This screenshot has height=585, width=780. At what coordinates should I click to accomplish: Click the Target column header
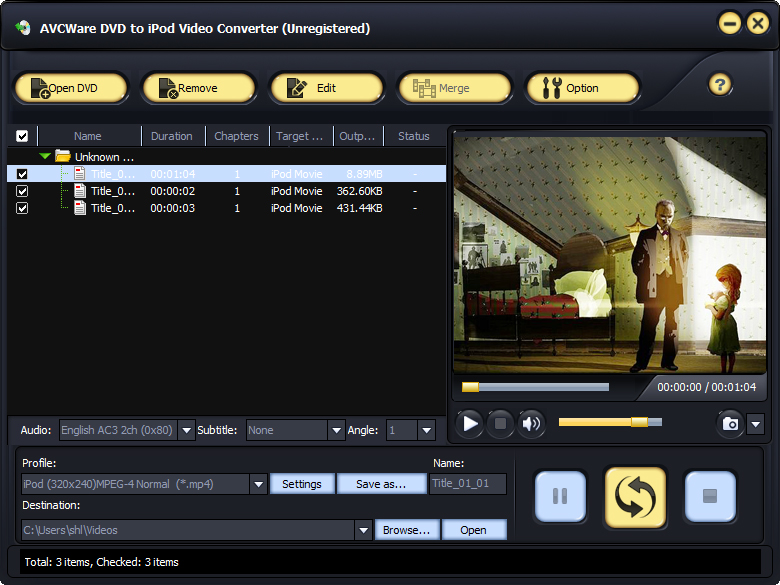[x=300, y=136]
